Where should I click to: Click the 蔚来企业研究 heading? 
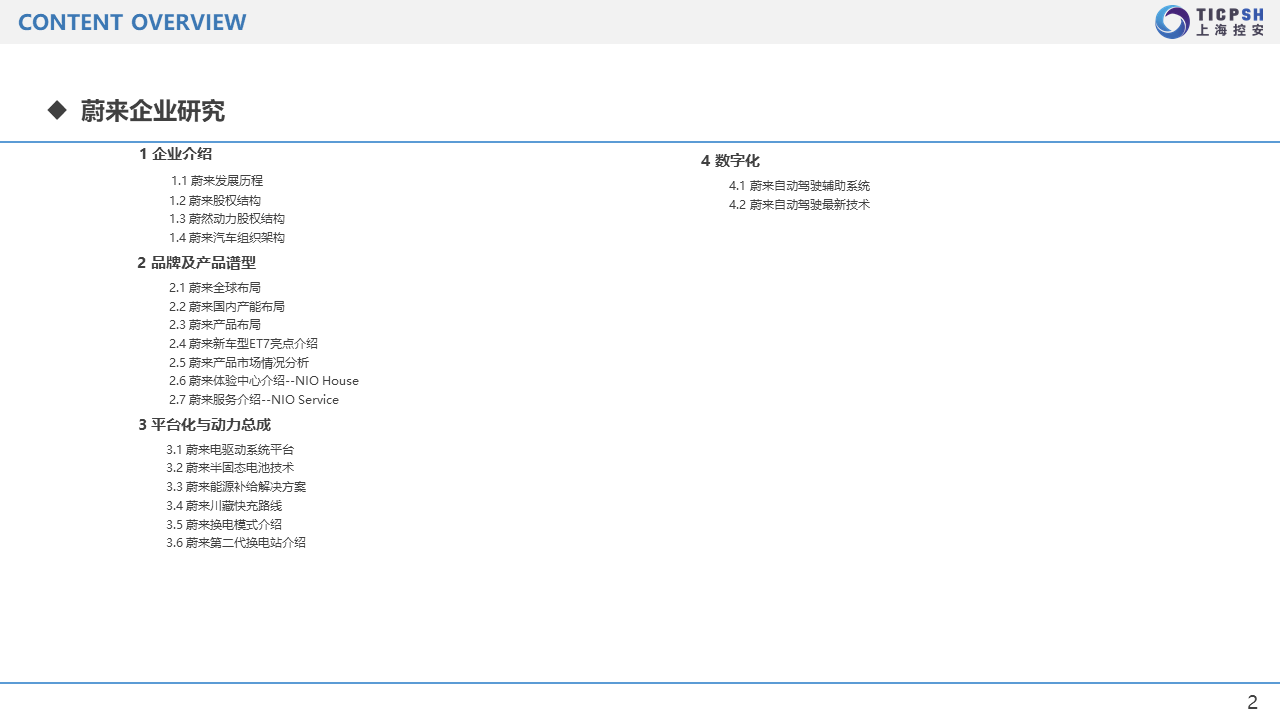[x=152, y=111]
